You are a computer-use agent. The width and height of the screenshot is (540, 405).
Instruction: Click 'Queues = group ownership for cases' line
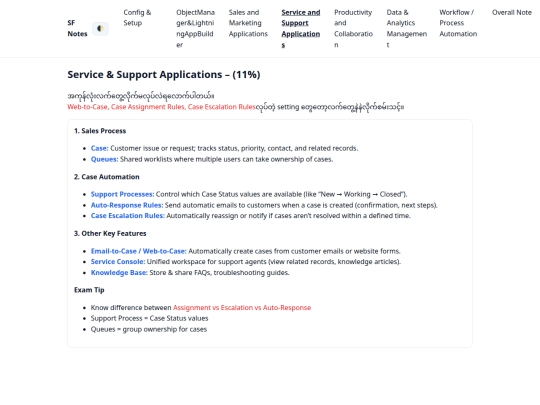click(x=149, y=329)
